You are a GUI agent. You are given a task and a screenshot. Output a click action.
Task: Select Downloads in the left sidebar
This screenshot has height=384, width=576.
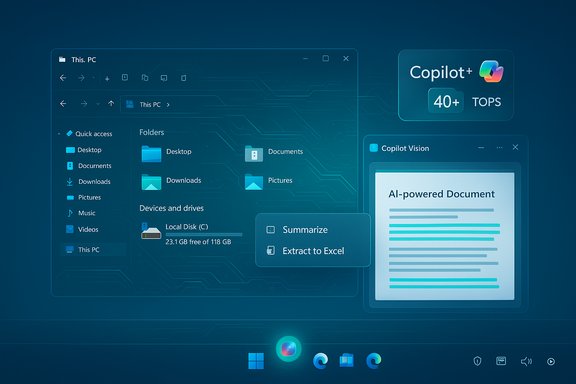tap(88, 182)
